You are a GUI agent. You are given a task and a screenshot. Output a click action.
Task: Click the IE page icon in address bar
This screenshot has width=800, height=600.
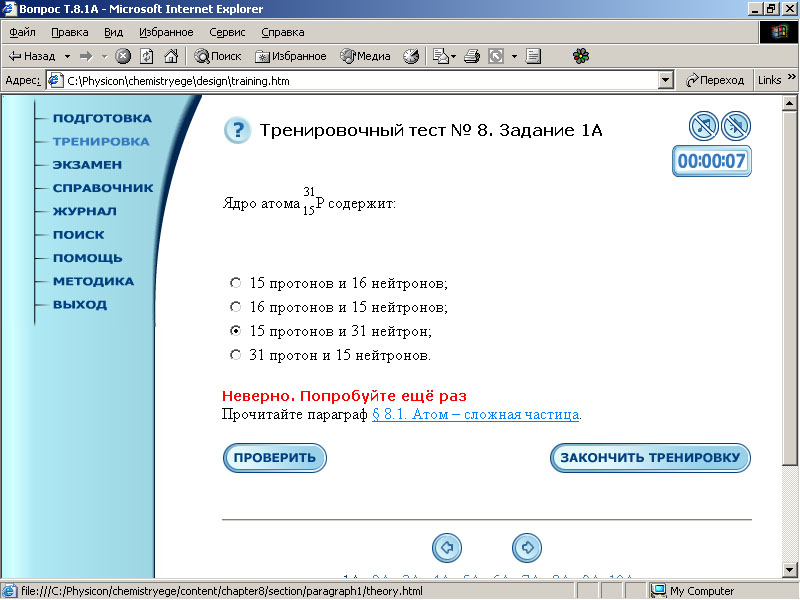(x=55, y=81)
